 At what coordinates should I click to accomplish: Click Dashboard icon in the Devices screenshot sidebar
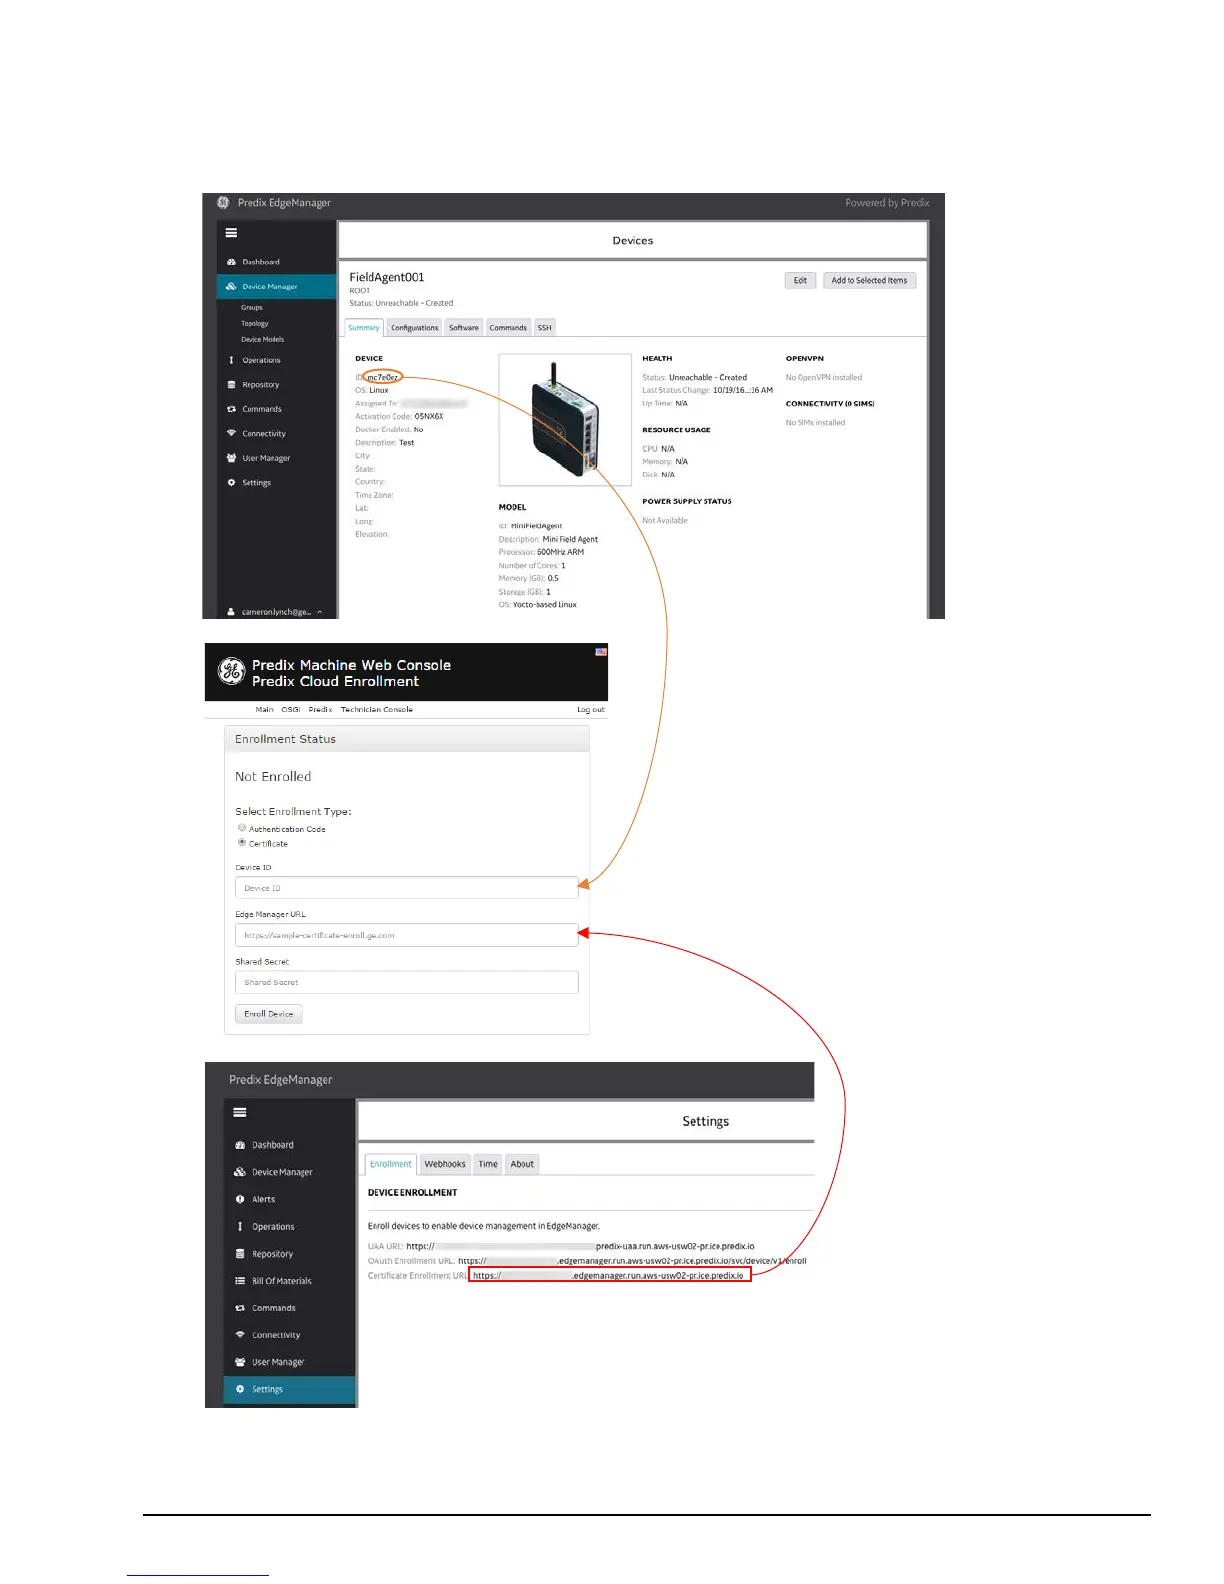pyautogui.click(x=231, y=262)
